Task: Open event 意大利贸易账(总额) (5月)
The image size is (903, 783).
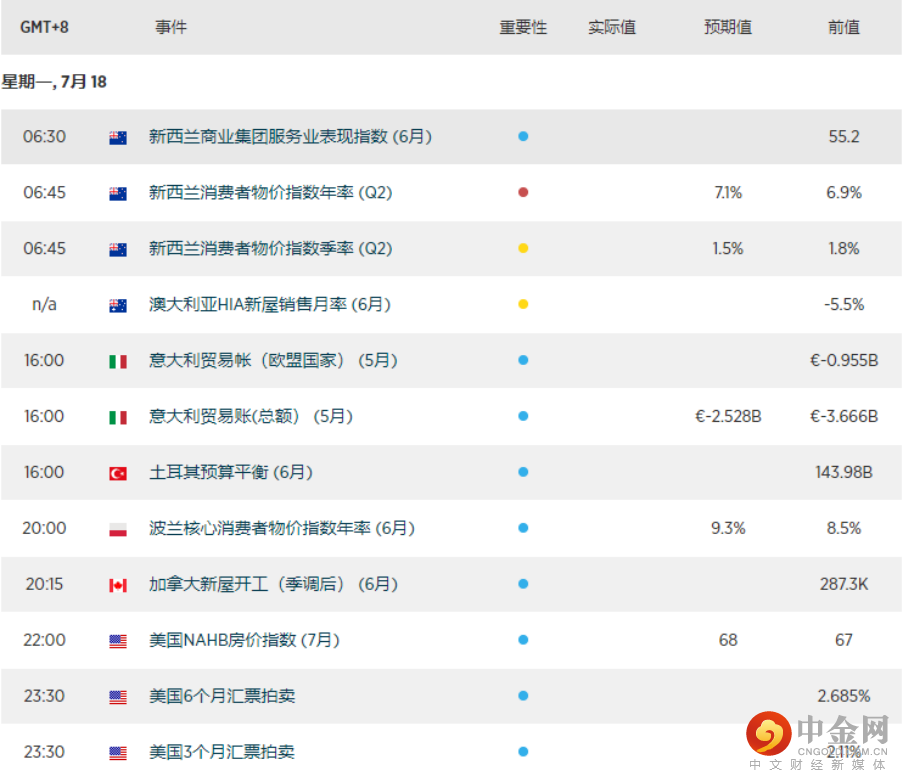Action: [251, 416]
